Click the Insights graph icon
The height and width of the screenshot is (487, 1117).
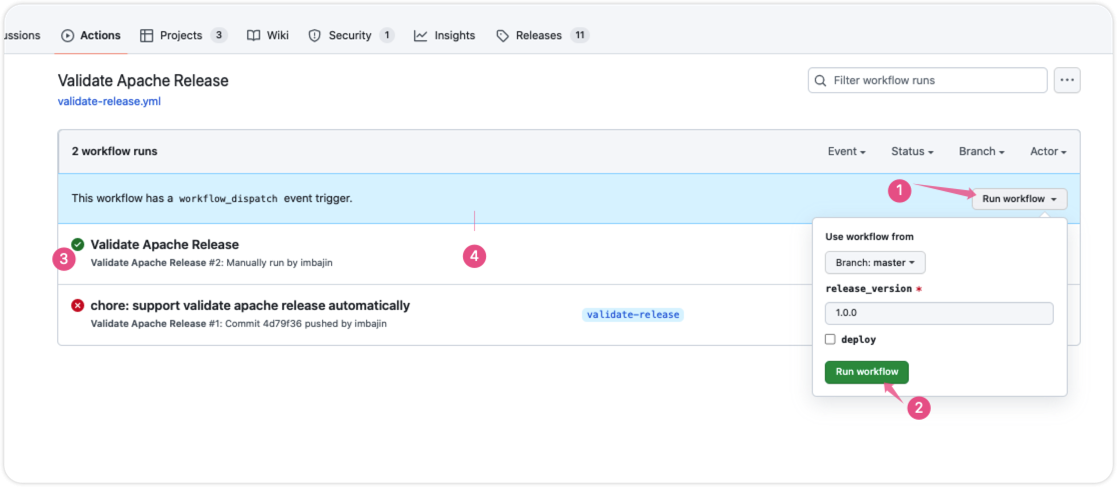pos(421,36)
